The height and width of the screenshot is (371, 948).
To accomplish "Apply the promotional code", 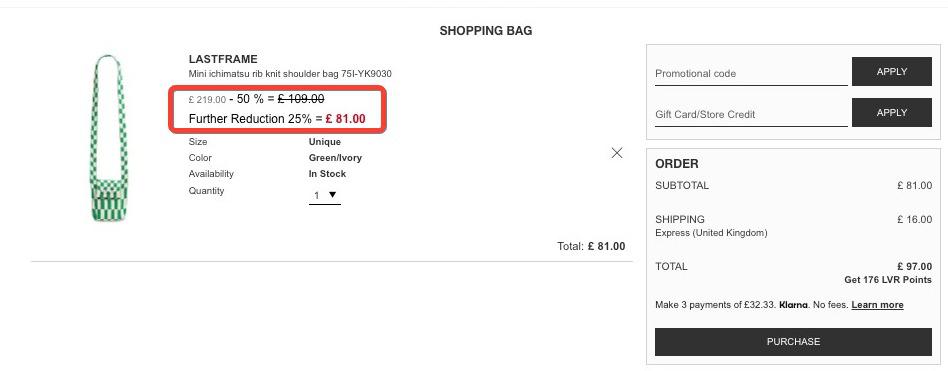I will tap(892, 71).
